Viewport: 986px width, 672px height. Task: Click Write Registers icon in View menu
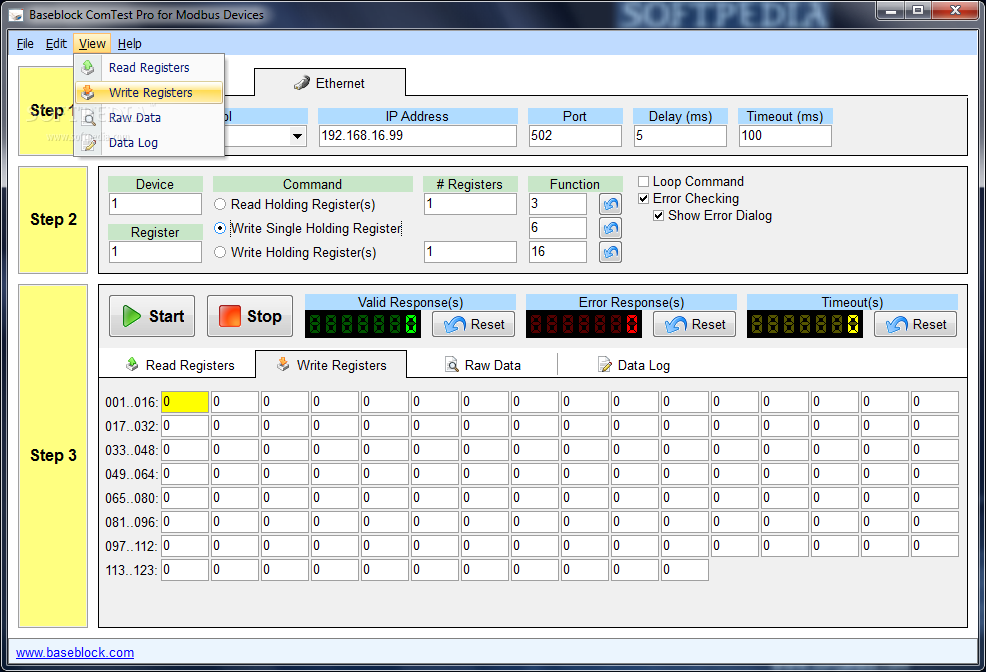click(x=88, y=92)
